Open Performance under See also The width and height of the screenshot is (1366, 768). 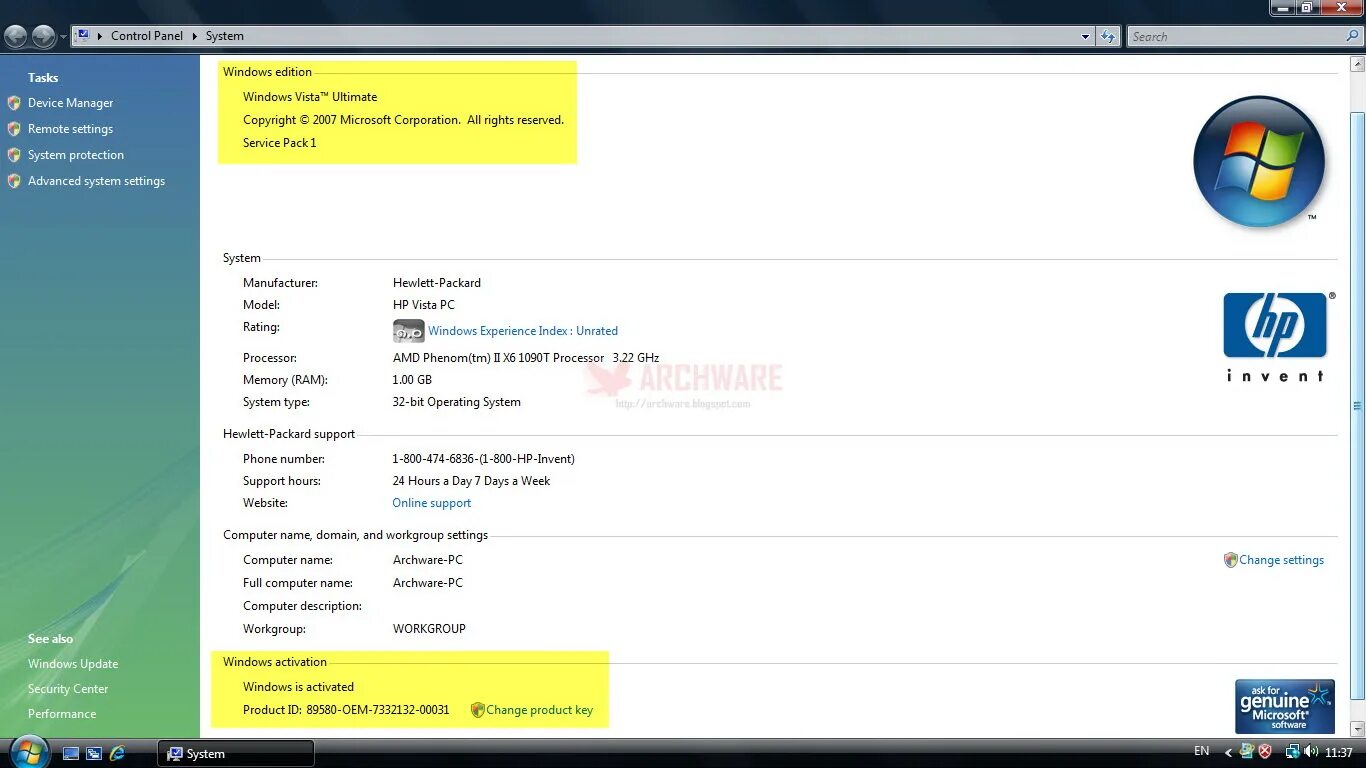click(62, 714)
